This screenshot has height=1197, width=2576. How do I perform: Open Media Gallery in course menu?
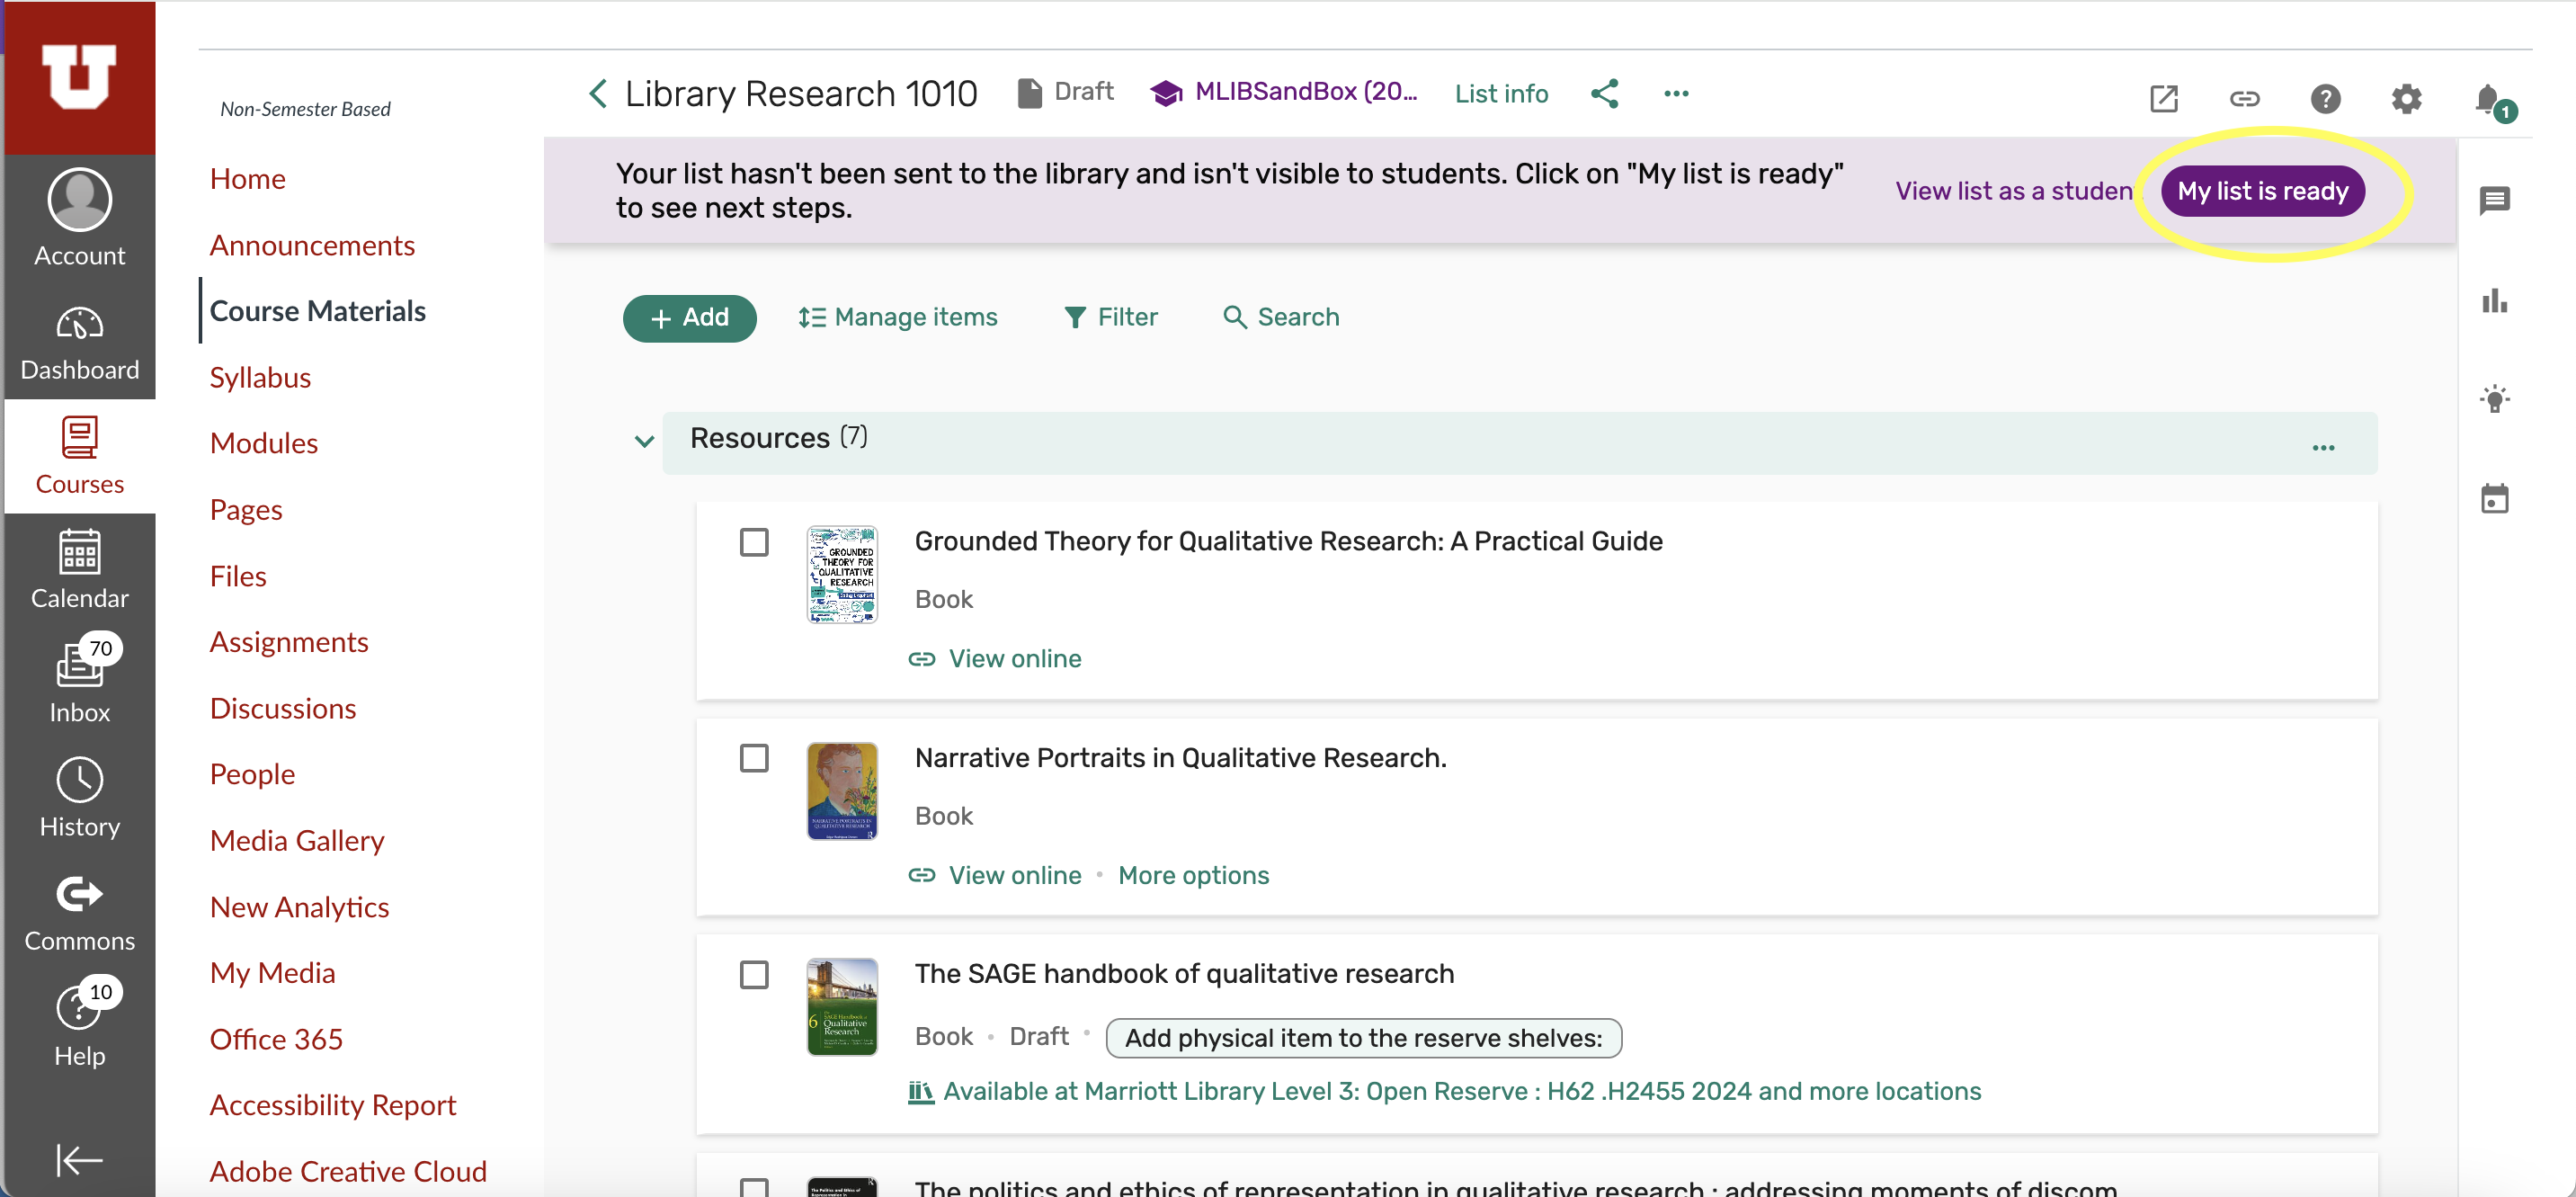click(297, 841)
